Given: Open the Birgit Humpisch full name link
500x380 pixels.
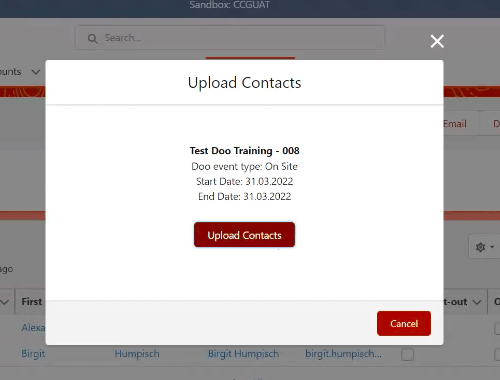Looking at the screenshot, I should [243, 354].
